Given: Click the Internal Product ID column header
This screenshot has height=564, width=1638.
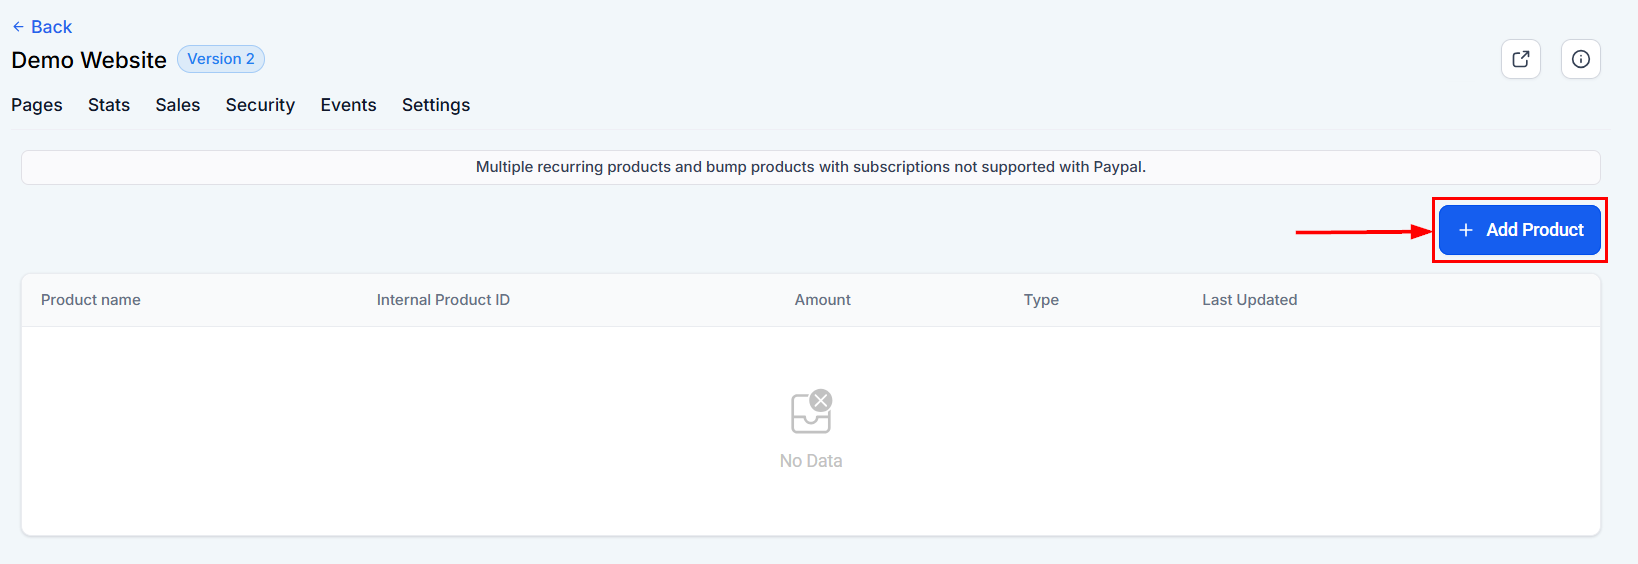Looking at the screenshot, I should [x=443, y=300].
